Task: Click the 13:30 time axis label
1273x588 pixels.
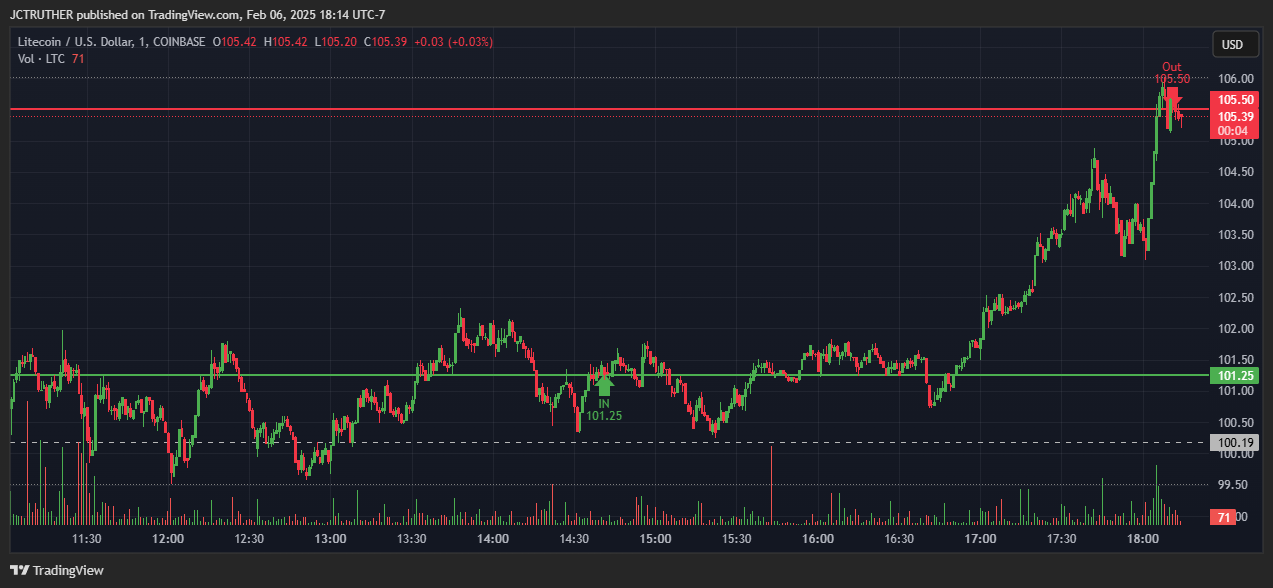Action: click(x=412, y=539)
